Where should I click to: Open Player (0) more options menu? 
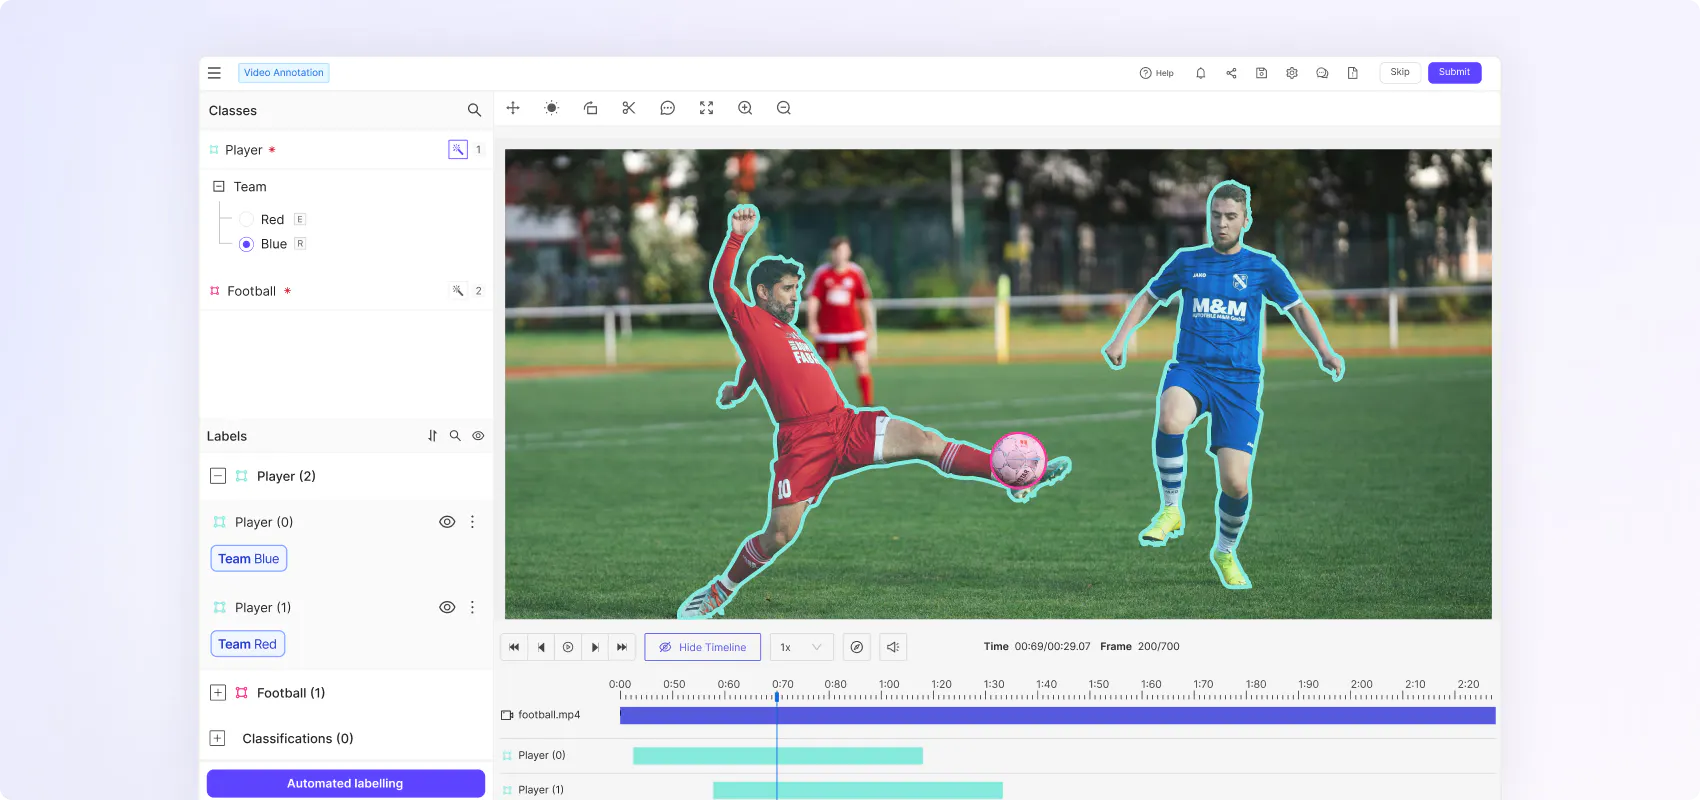pos(472,522)
